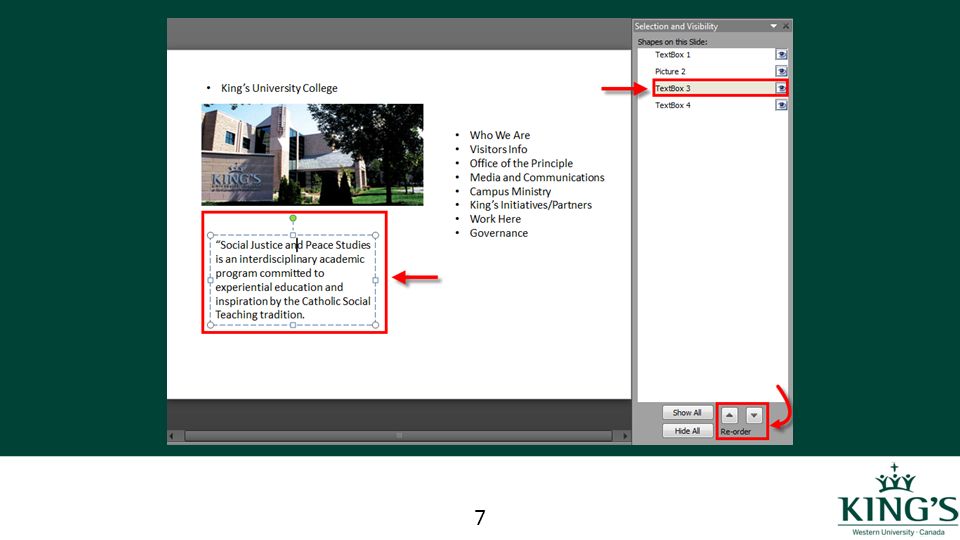The image size is (960, 540).
Task: Click the horizontal scrollbar right arrow
Action: pos(624,435)
